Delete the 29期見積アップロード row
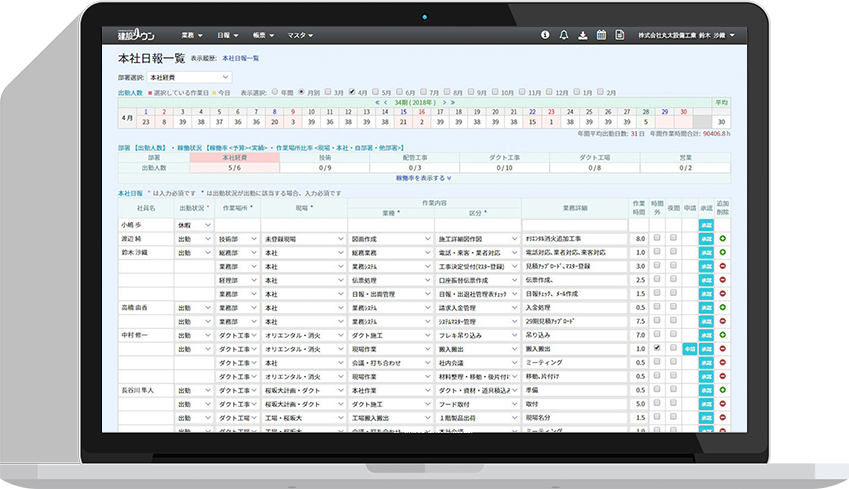The height and width of the screenshot is (489, 849). click(722, 321)
